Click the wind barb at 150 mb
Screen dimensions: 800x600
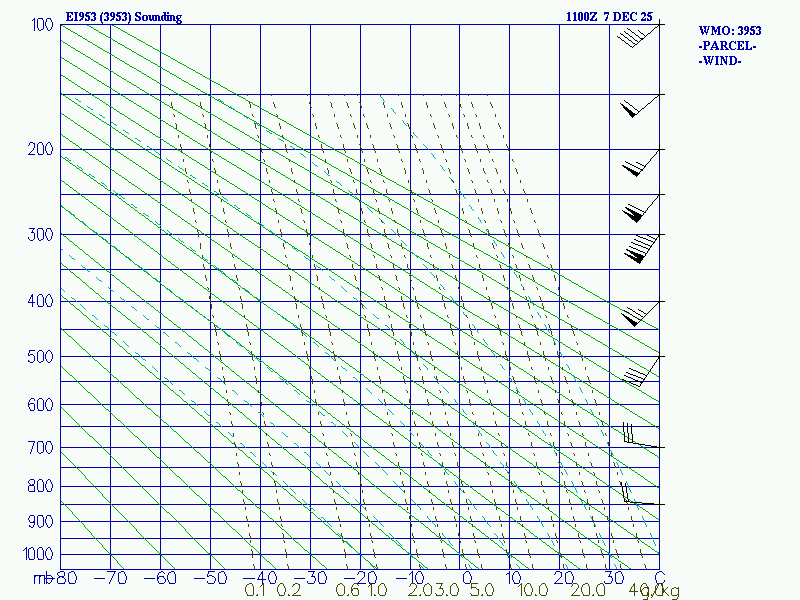pyautogui.click(x=641, y=105)
